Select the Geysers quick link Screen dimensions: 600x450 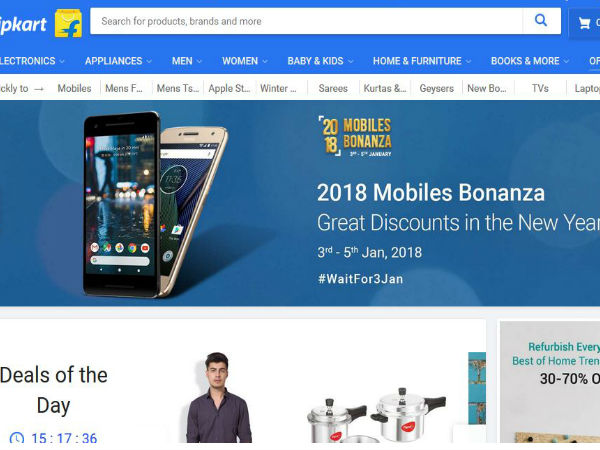click(437, 88)
